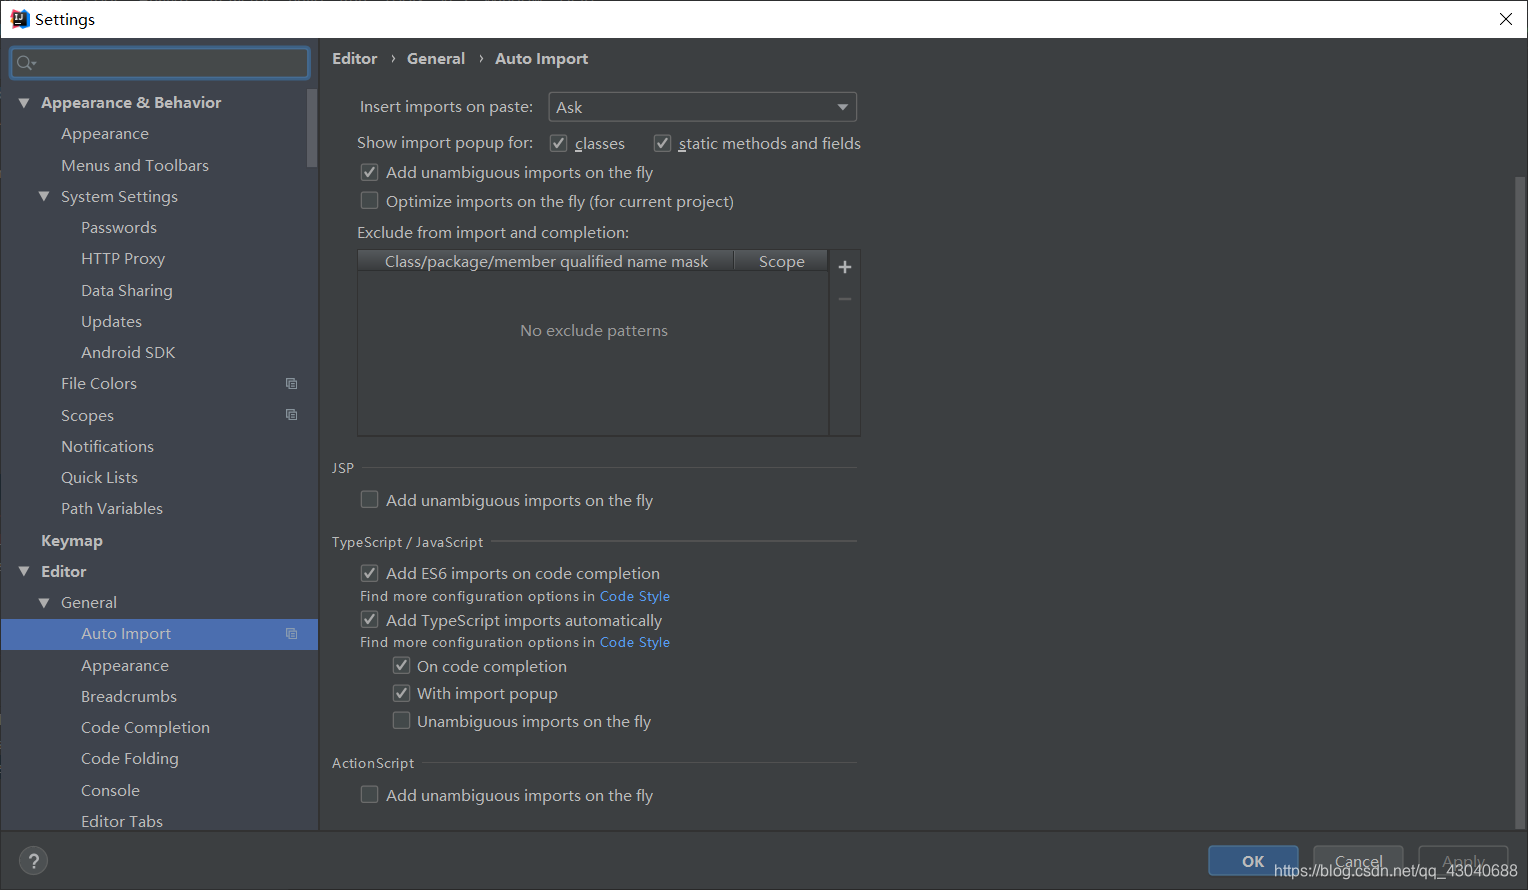Open Updates settings page
The width and height of the screenshot is (1528, 890).
point(112,322)
